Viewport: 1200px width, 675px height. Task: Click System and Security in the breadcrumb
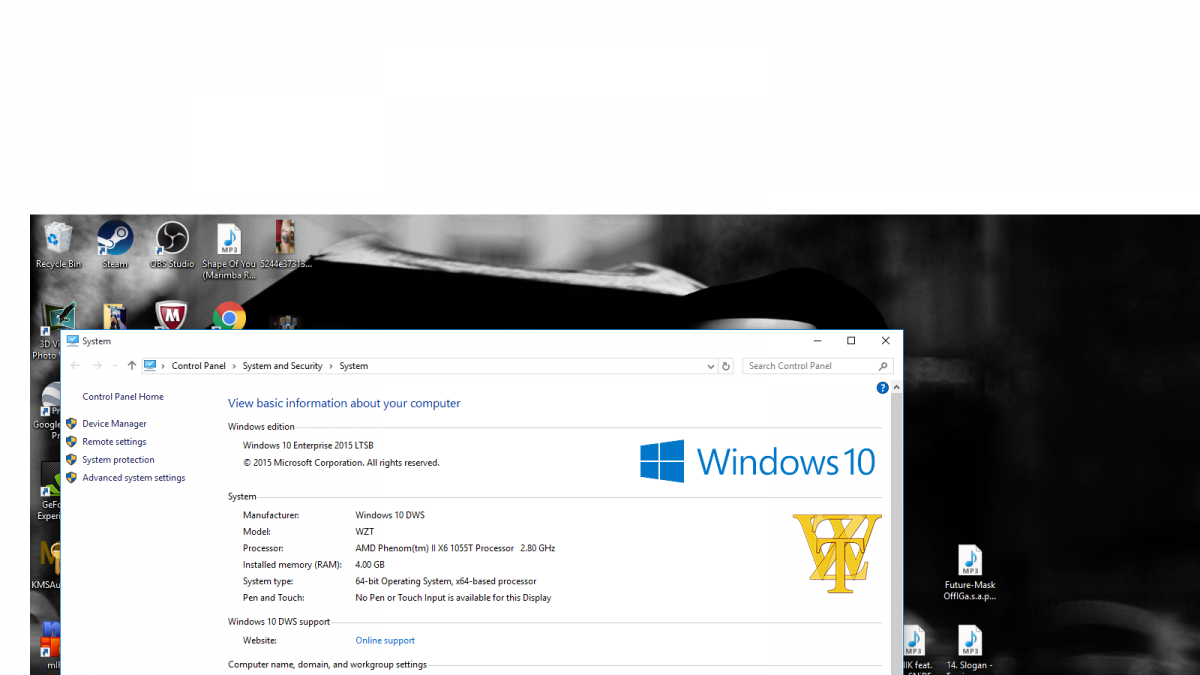tap(283, 366)
